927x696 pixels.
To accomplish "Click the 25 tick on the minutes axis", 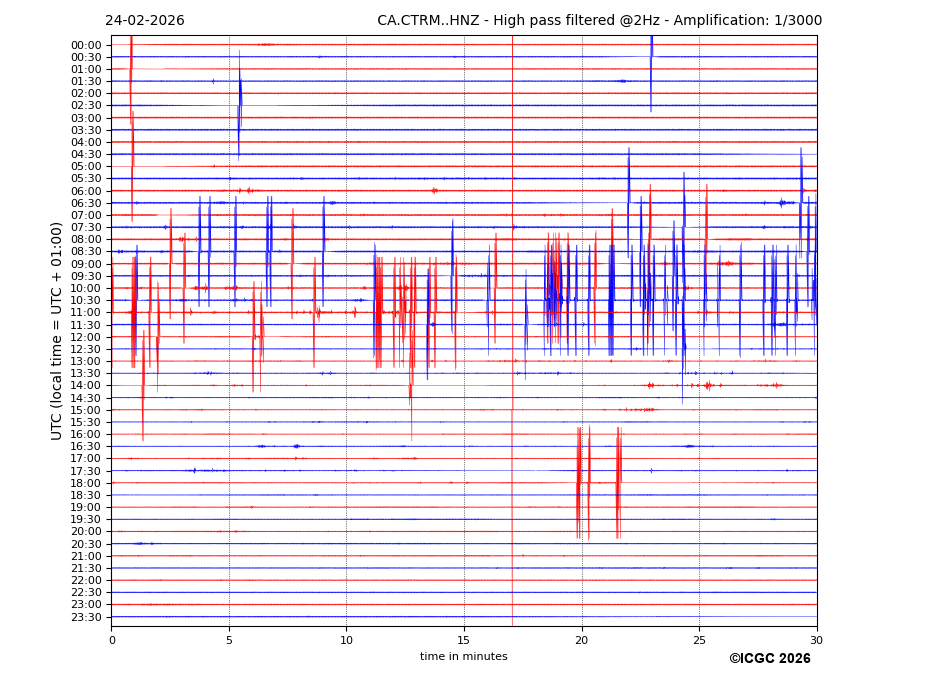I will pos(699,640).
